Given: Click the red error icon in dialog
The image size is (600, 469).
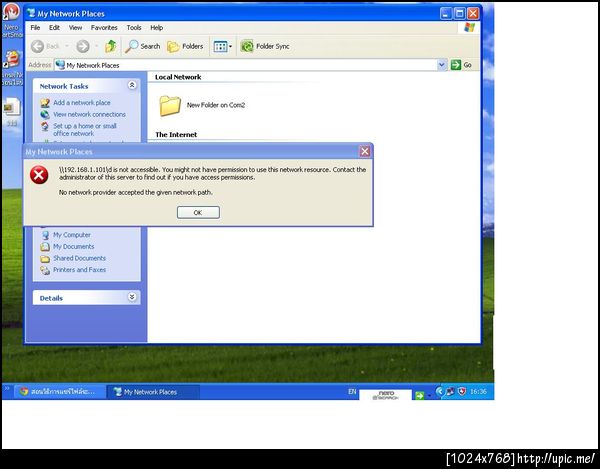Looking at the screenshot, I should pyautogui.click(x=39, y=175).
